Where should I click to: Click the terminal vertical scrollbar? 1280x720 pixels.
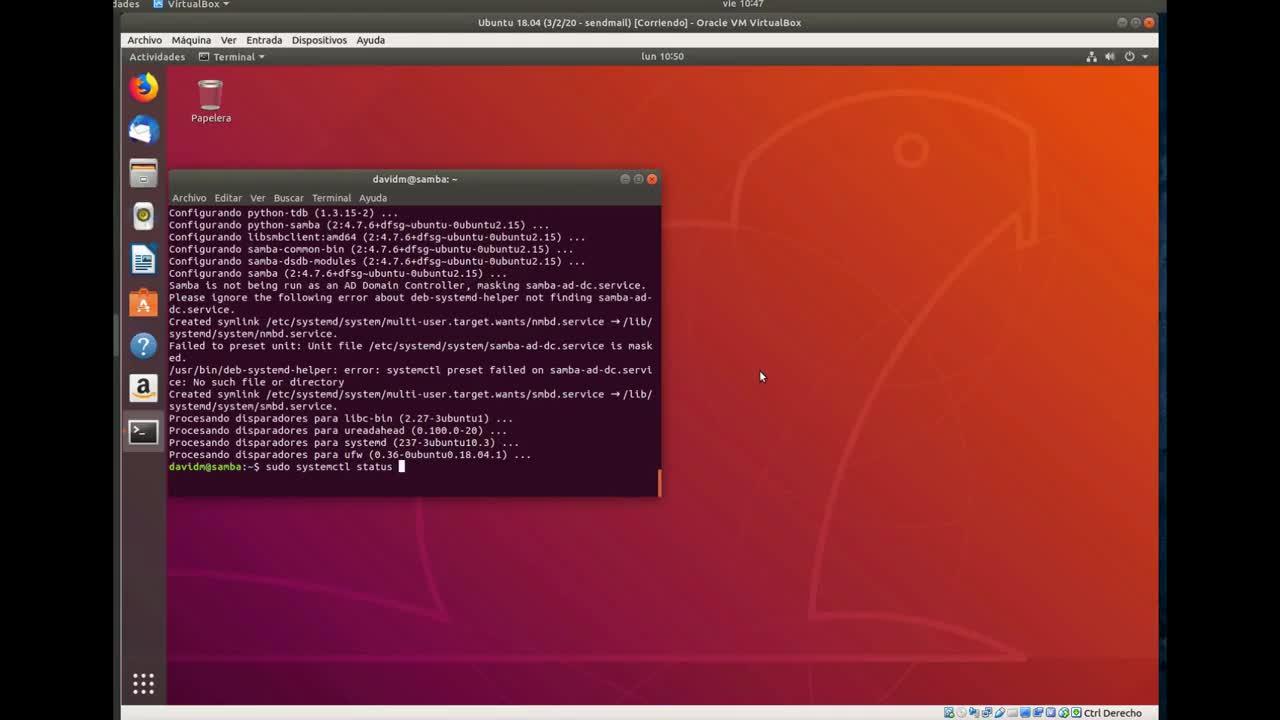[x=659, y=482]
